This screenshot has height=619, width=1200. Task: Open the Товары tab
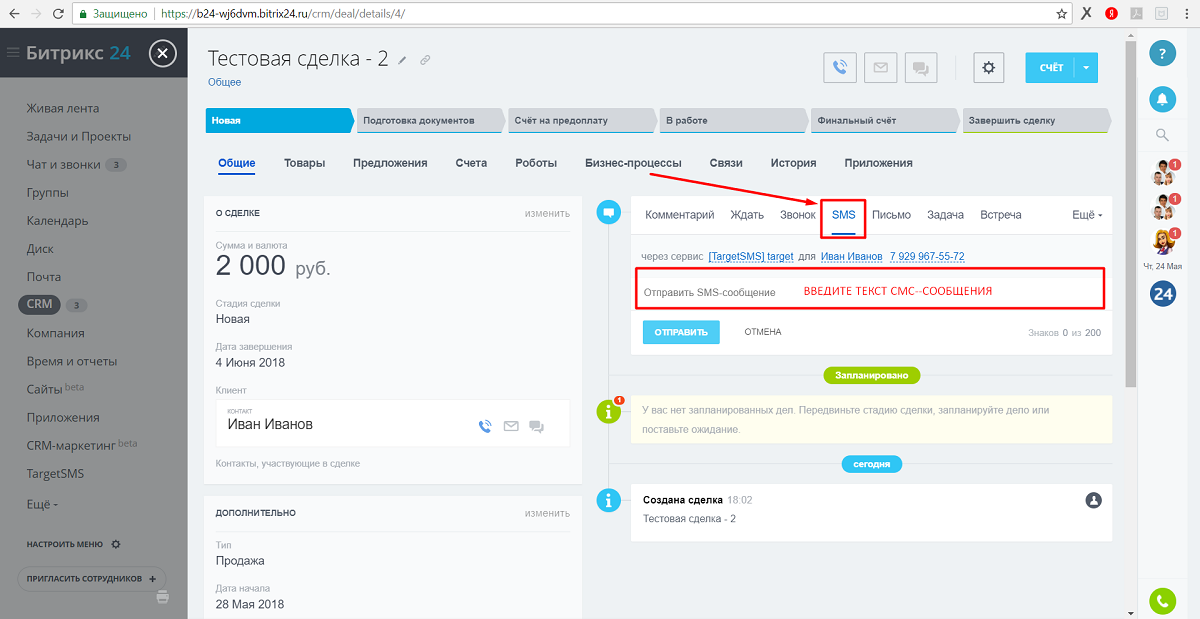(304, 163)
